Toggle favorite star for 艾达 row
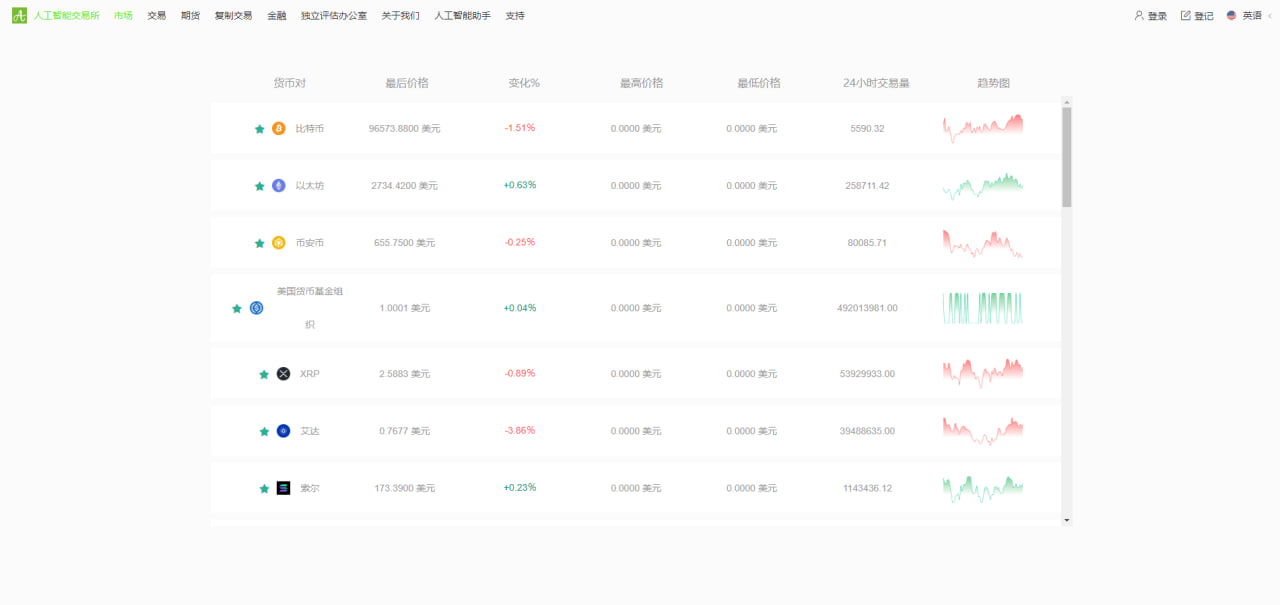The height and width of the screenshot is (605, 1280). tap(264, 431)
